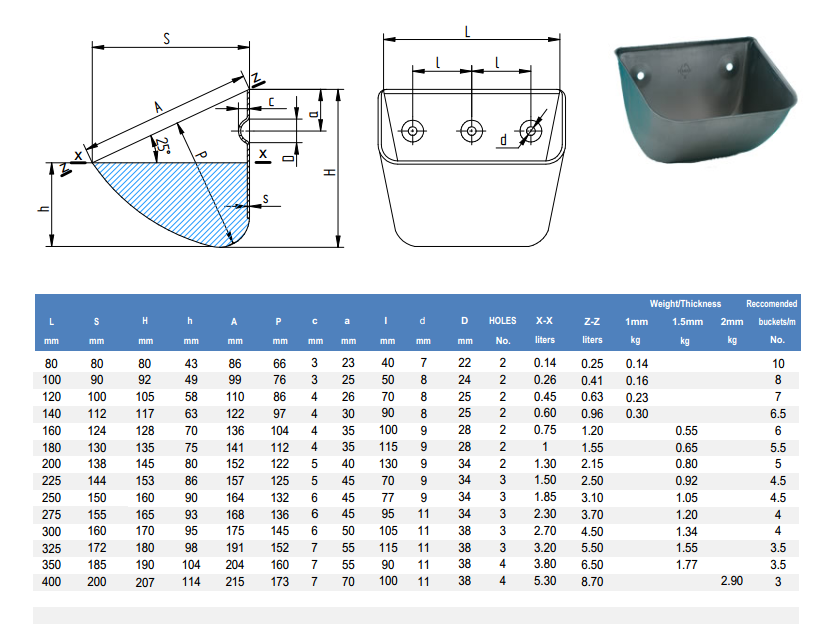834x628 pixels.
Task: Select the 25° angle label in the diagram
Action: coord(163,147)
